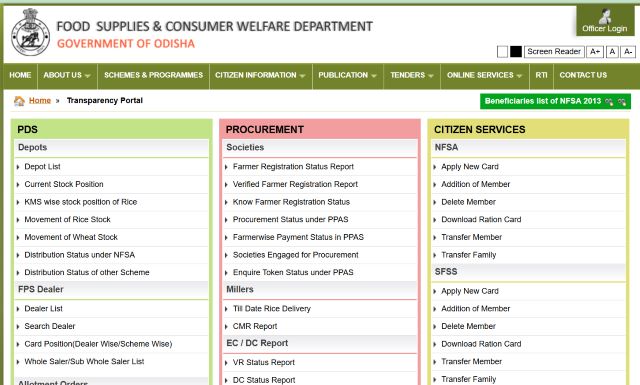Select the black contrast theme swatch

click(516, 52)
